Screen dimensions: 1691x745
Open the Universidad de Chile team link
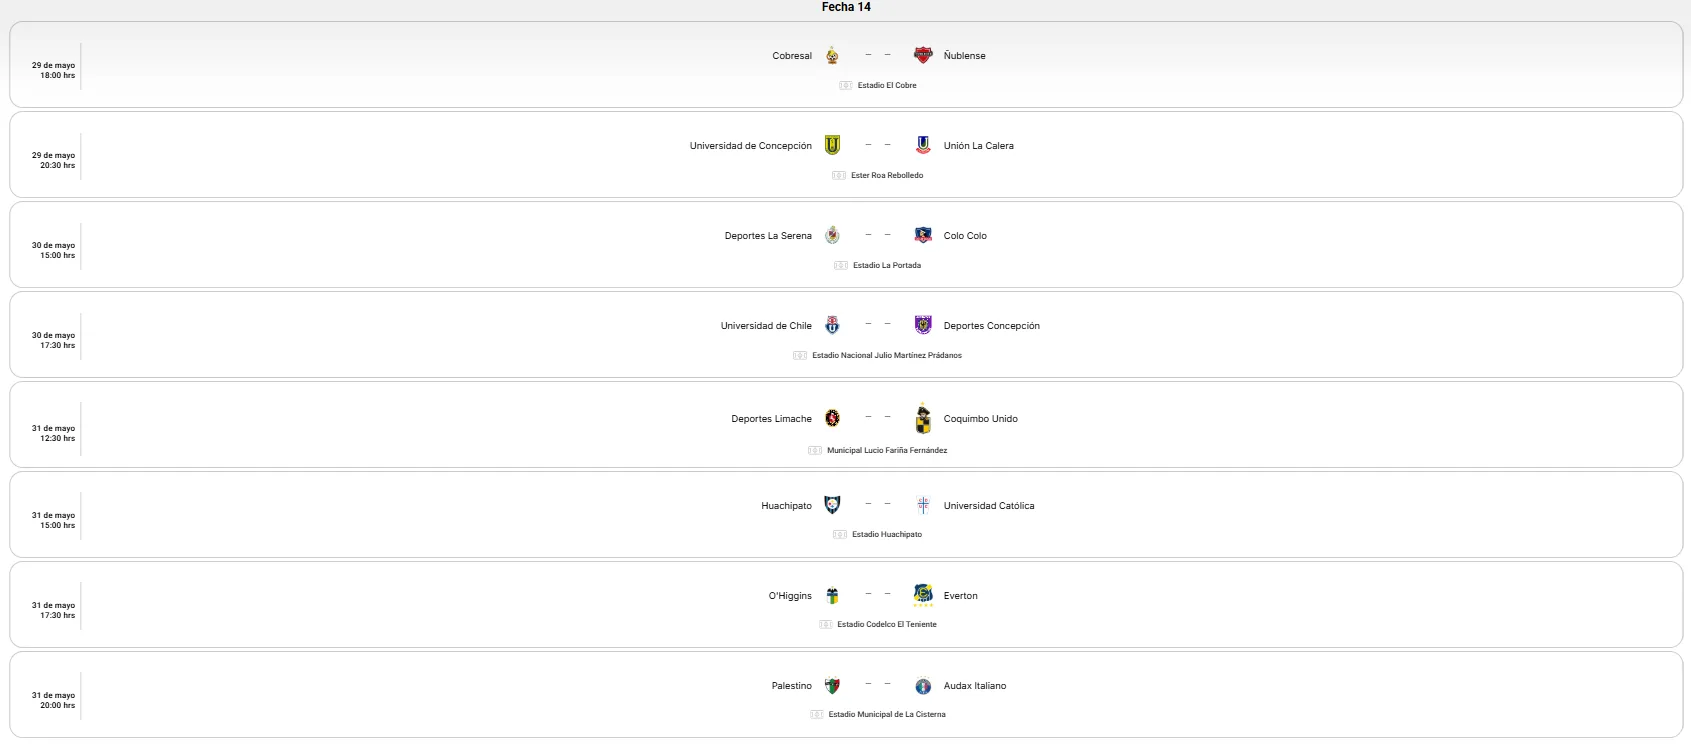tap(766, 326)
